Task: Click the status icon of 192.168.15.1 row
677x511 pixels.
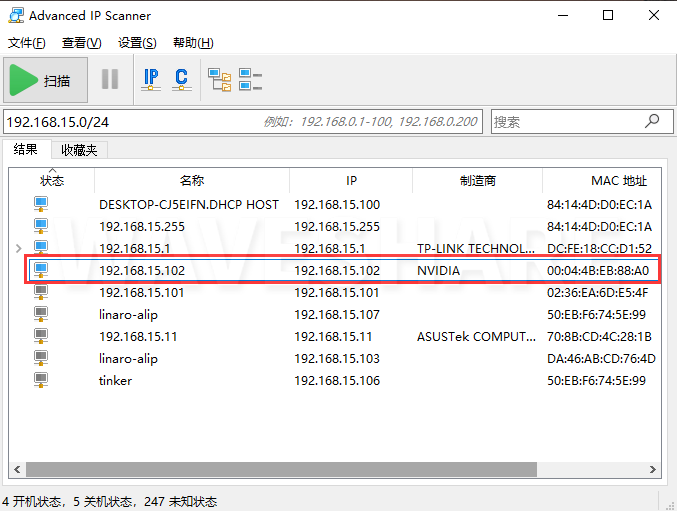Action: pos(41,248)
